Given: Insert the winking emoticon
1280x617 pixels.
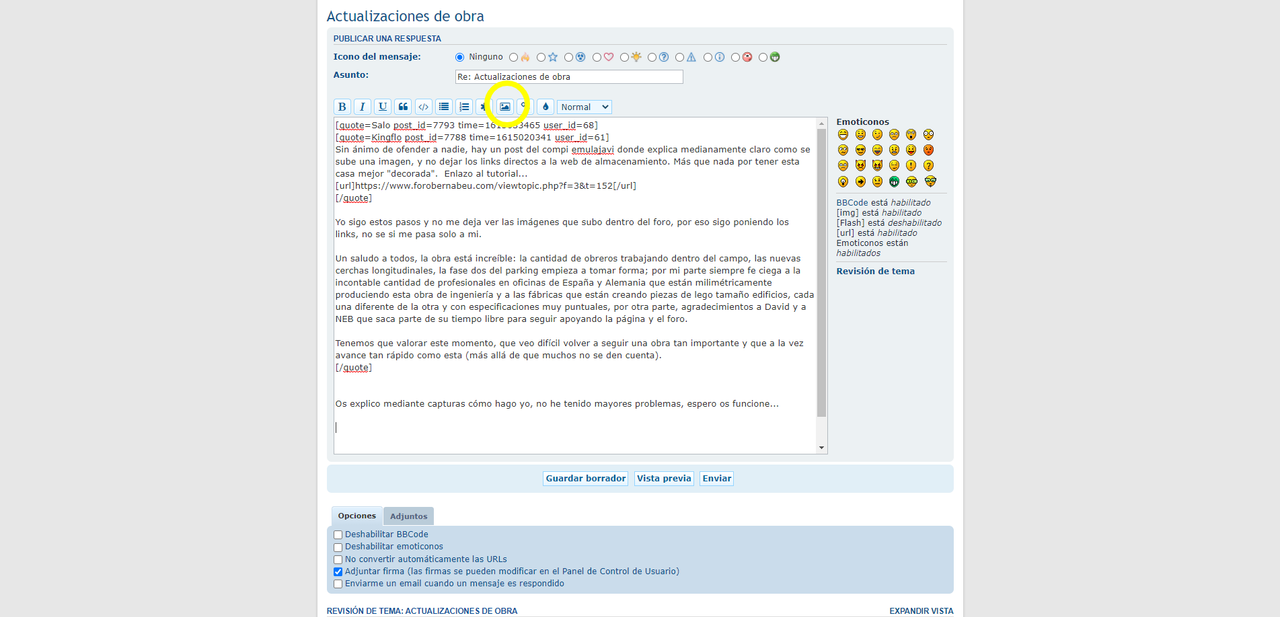Looking at the screenshot, I should (877, 134).
